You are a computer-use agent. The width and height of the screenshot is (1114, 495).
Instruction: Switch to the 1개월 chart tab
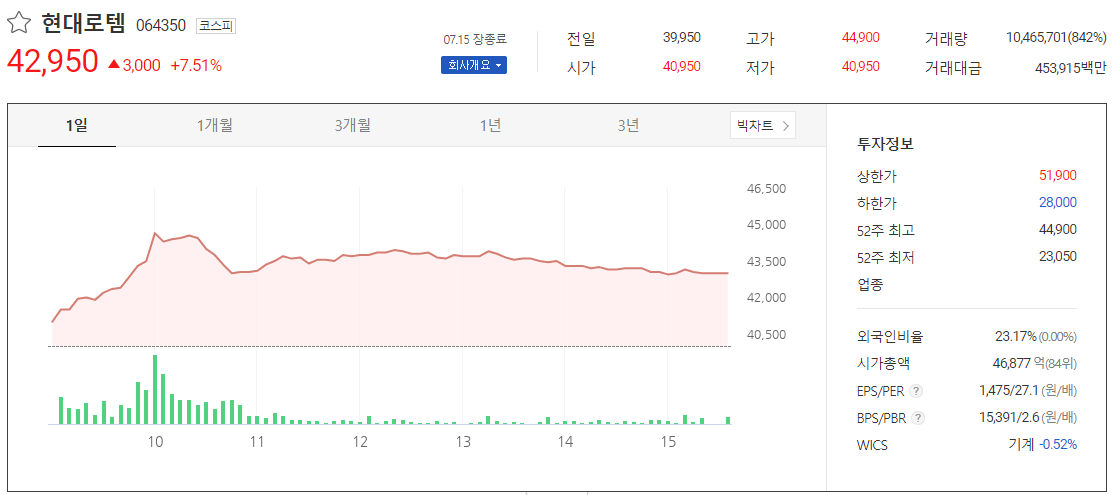[x=215, y=126]
